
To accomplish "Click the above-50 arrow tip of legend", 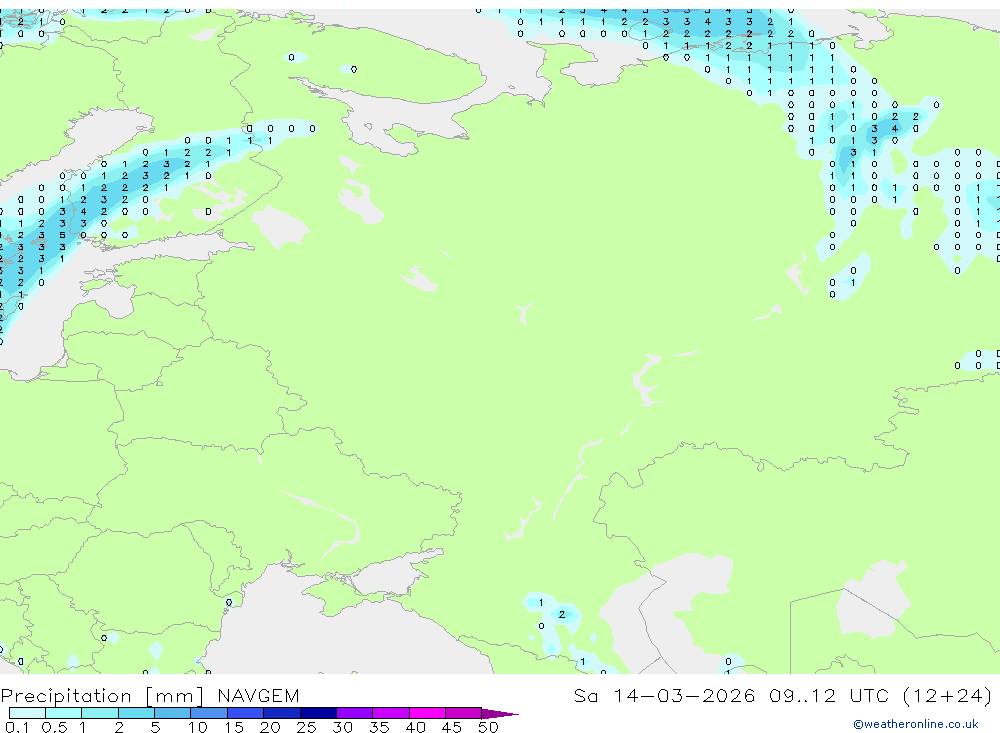I will point(500,714).
